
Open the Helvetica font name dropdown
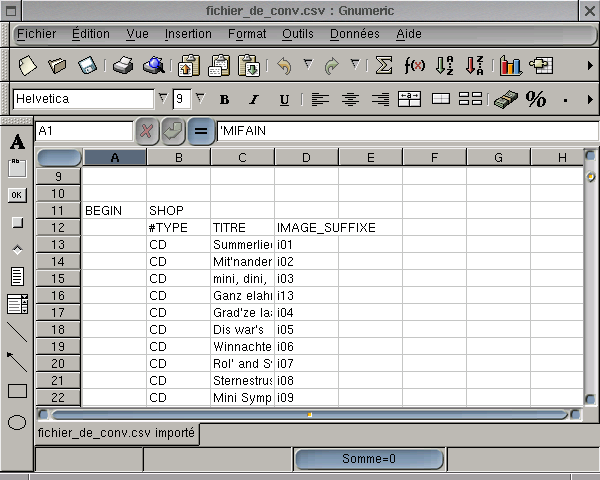[163, 98]
